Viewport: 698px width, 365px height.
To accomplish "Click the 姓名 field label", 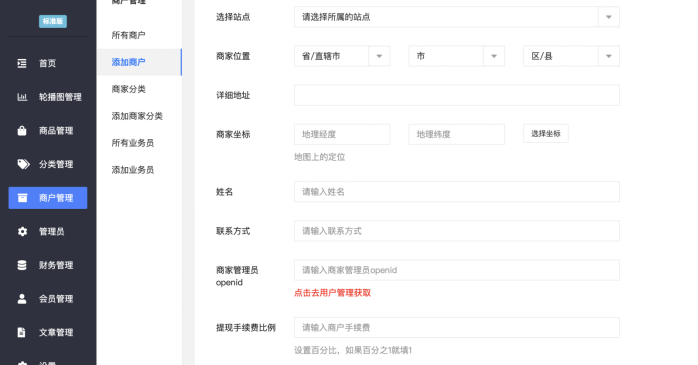I will click(224, 192).
